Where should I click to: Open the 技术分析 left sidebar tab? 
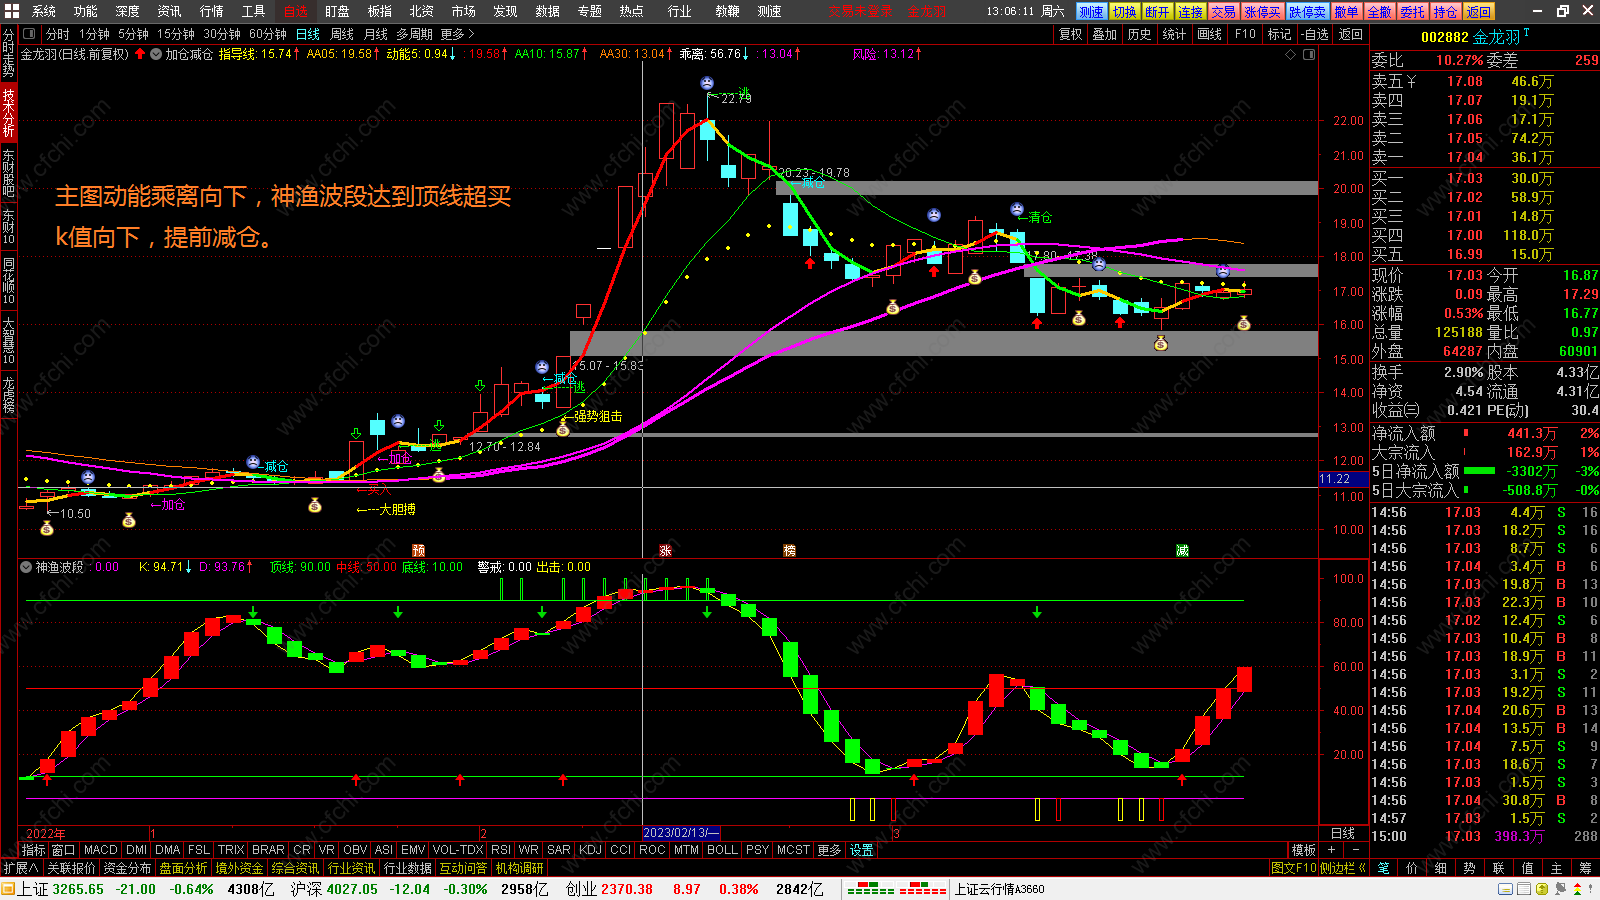click(x=8, y=112)
